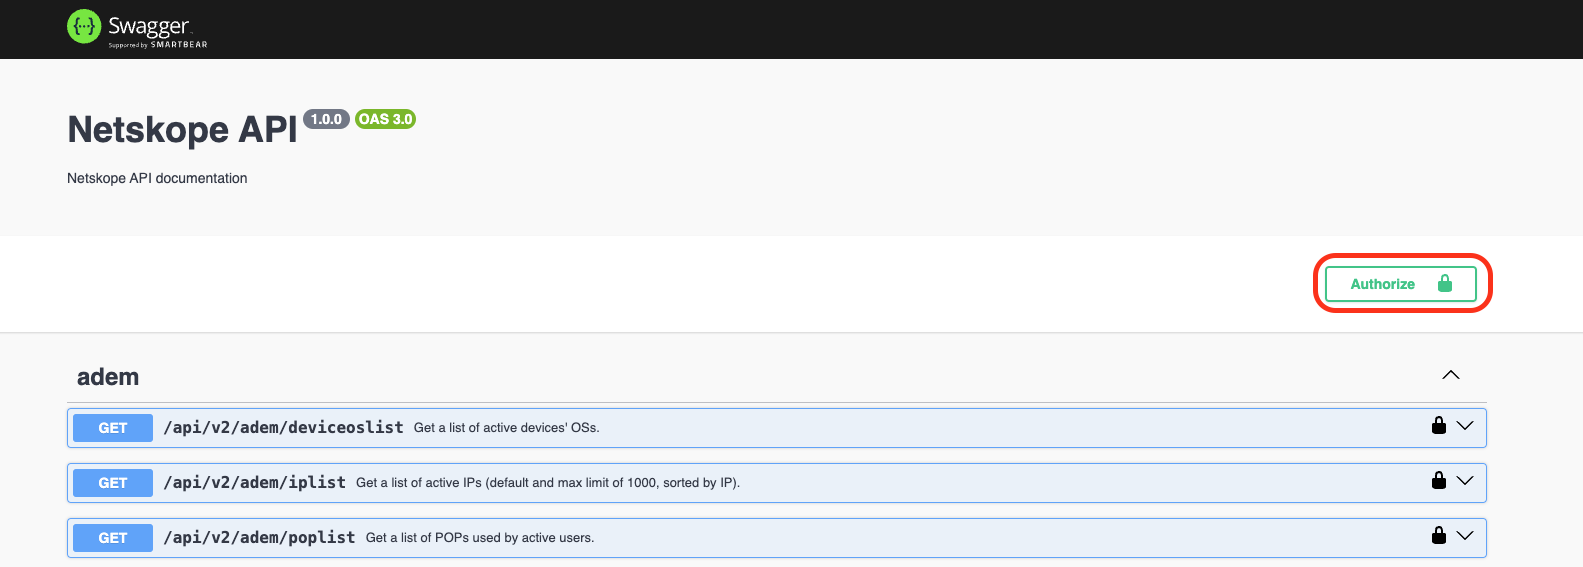The image size is (1583, 567).
Task: Open /api/v2/adem/iplist endpoint path
Action: [x=254, y=482]
